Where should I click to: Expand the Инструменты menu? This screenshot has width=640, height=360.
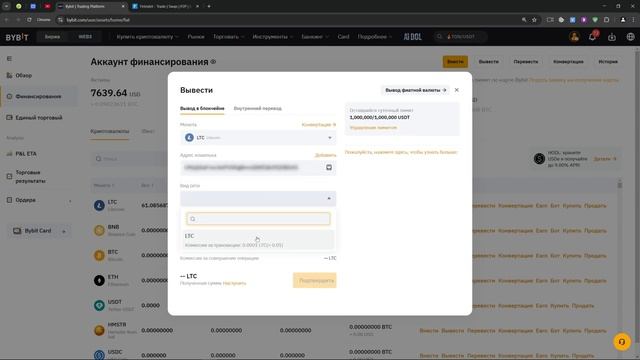pos(273,37)
